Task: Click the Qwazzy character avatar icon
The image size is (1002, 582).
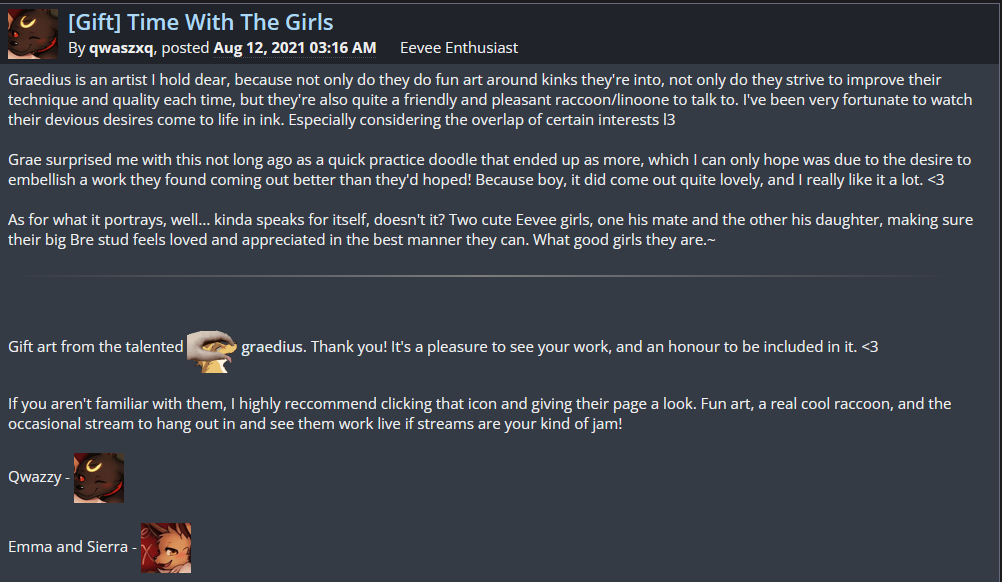Action: 99,478
